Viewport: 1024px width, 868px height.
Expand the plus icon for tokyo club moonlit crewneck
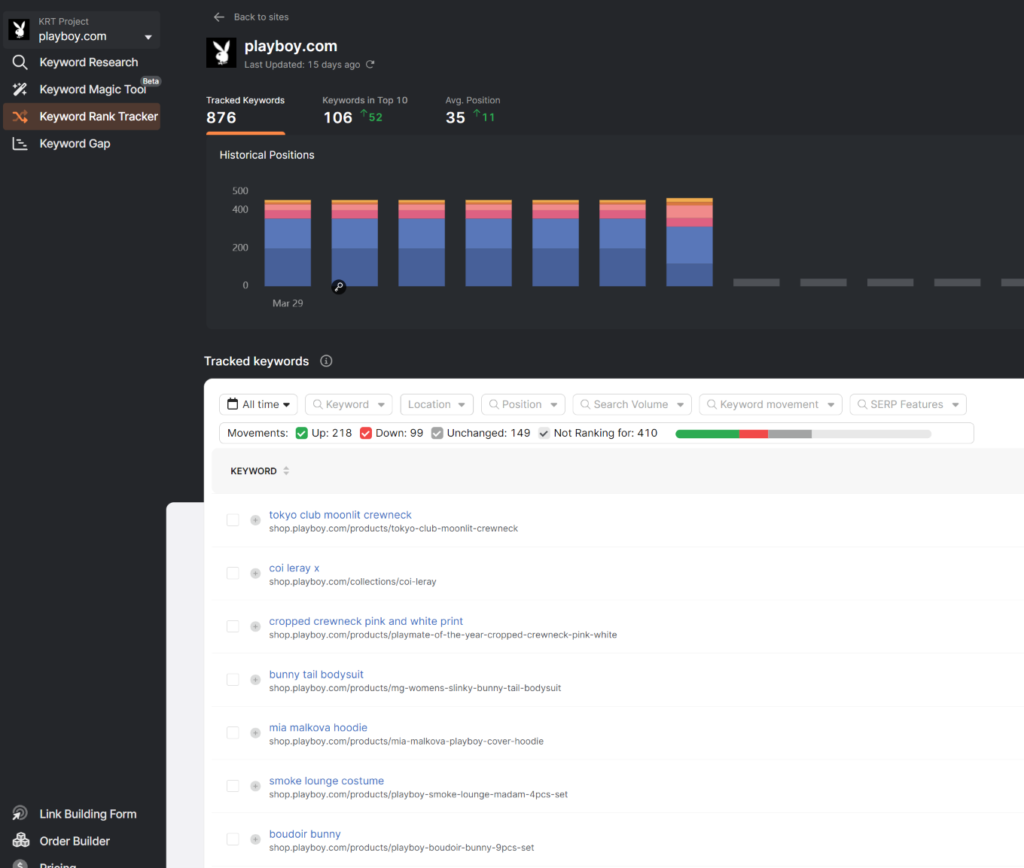pos(255,521)
